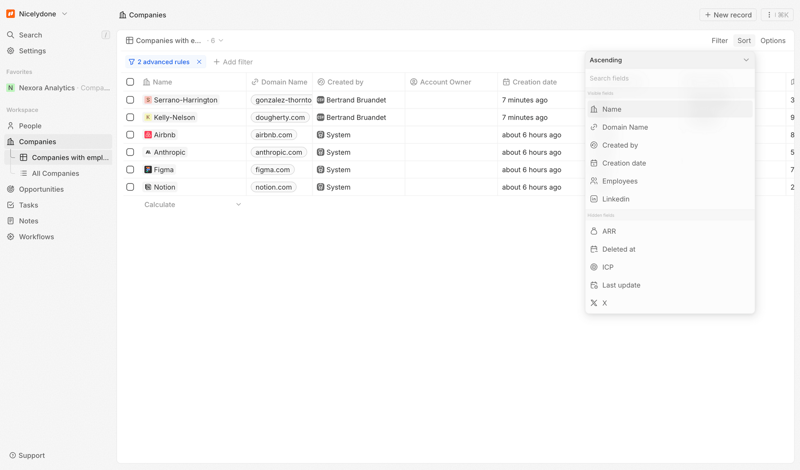This screenshot has height=470, width=800.
Task: Open the Anthropic company record
Action: tap(164, 152)
